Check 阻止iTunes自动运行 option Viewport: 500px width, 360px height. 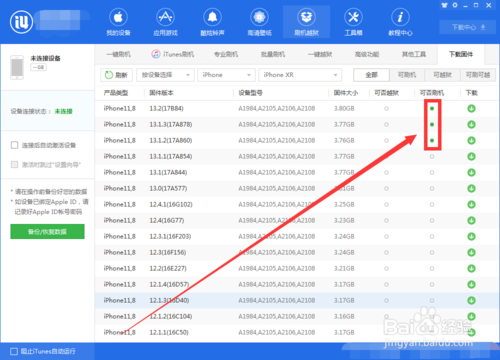[14, 351]
